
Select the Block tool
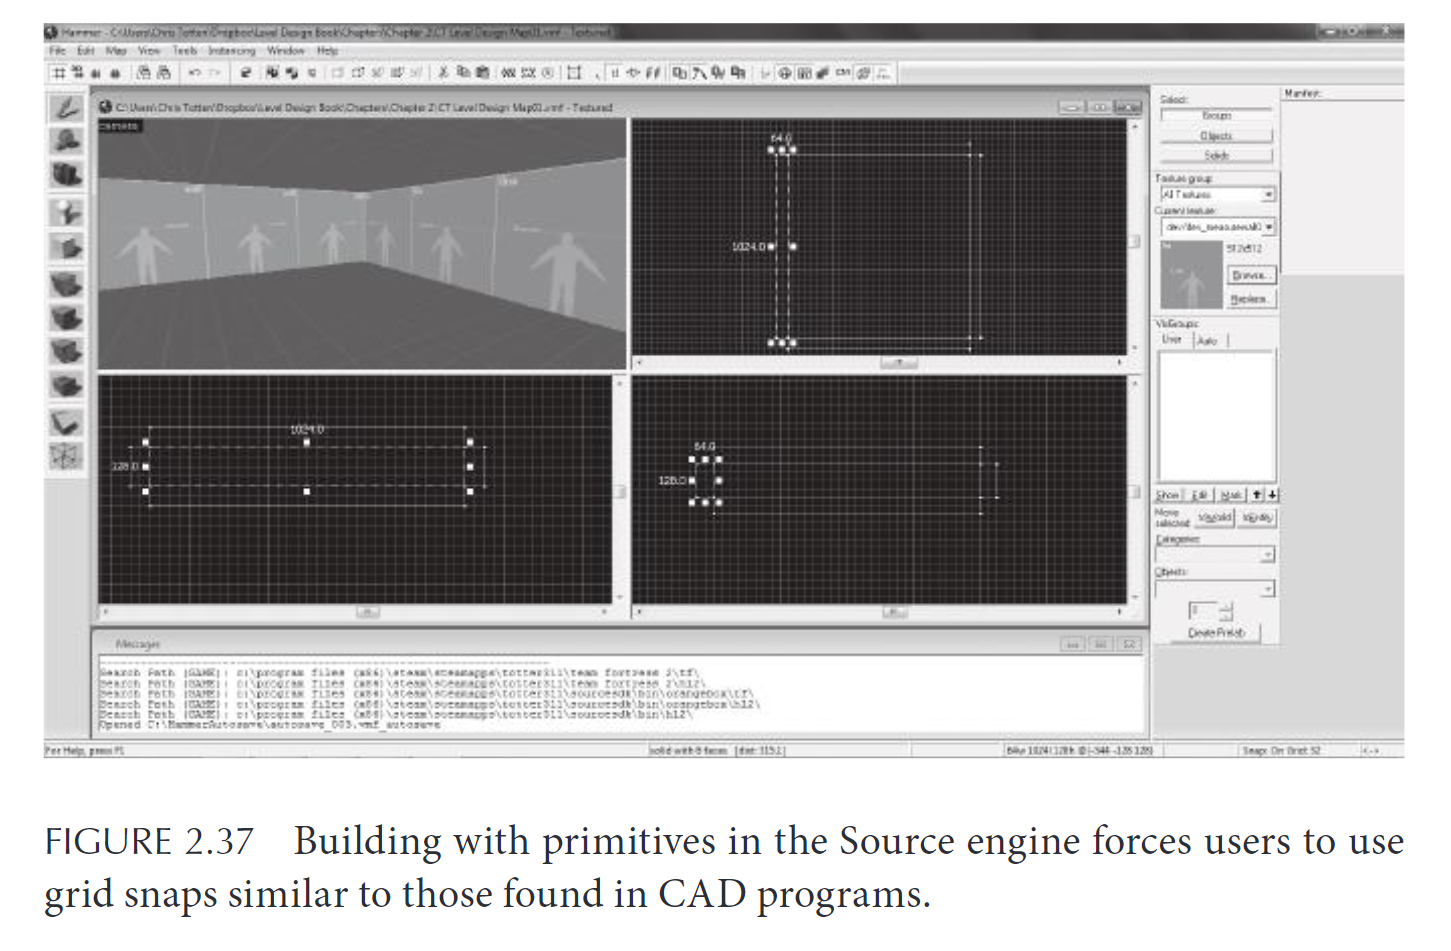pos(66,246)
